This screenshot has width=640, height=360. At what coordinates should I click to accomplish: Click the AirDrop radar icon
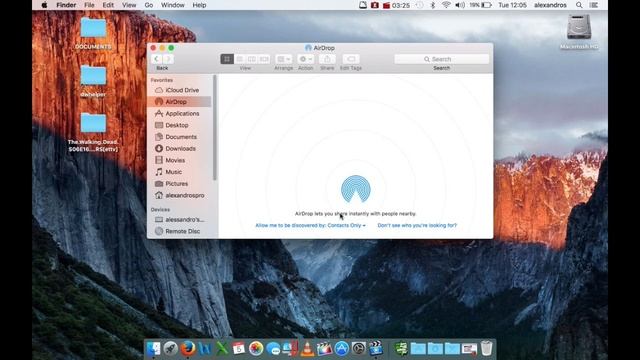click(x=356, y=189)
